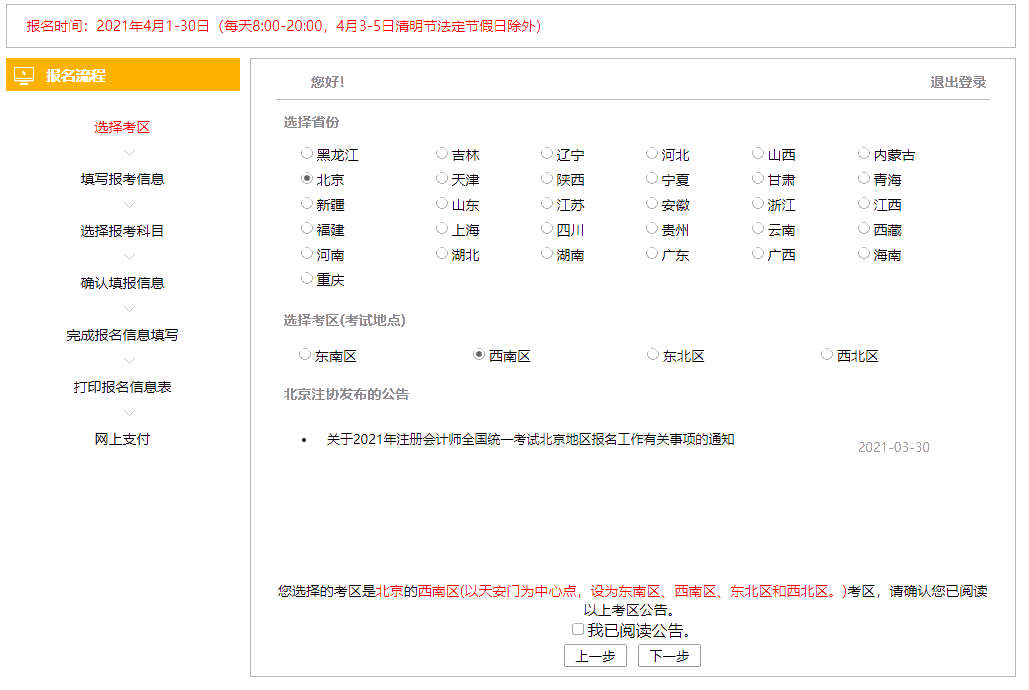This screenshot has width=1029, height=690.
Task: Click the 退出登录 link
Action: [x=958, y=82]
